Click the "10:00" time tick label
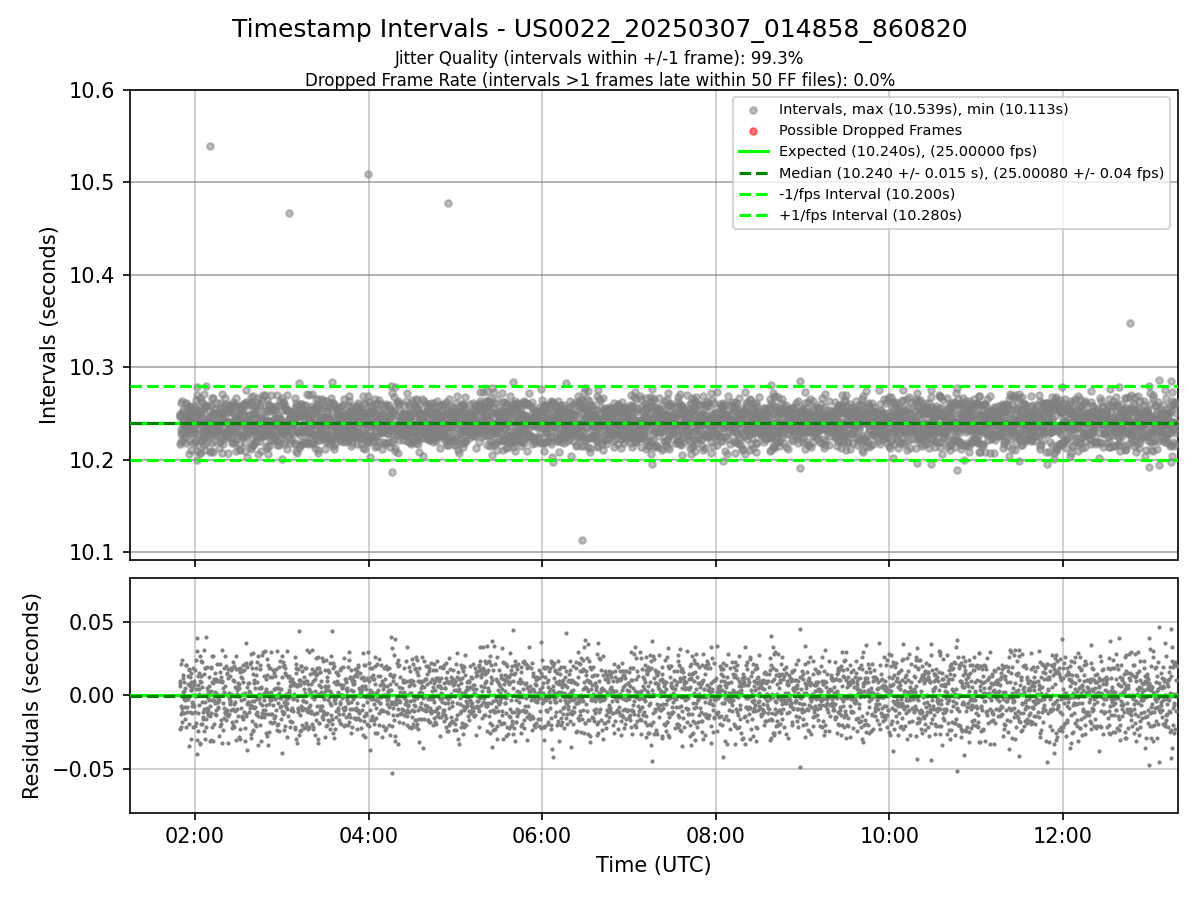The height and width of the screenshot is (900, 1200). [x=889, y=835]
